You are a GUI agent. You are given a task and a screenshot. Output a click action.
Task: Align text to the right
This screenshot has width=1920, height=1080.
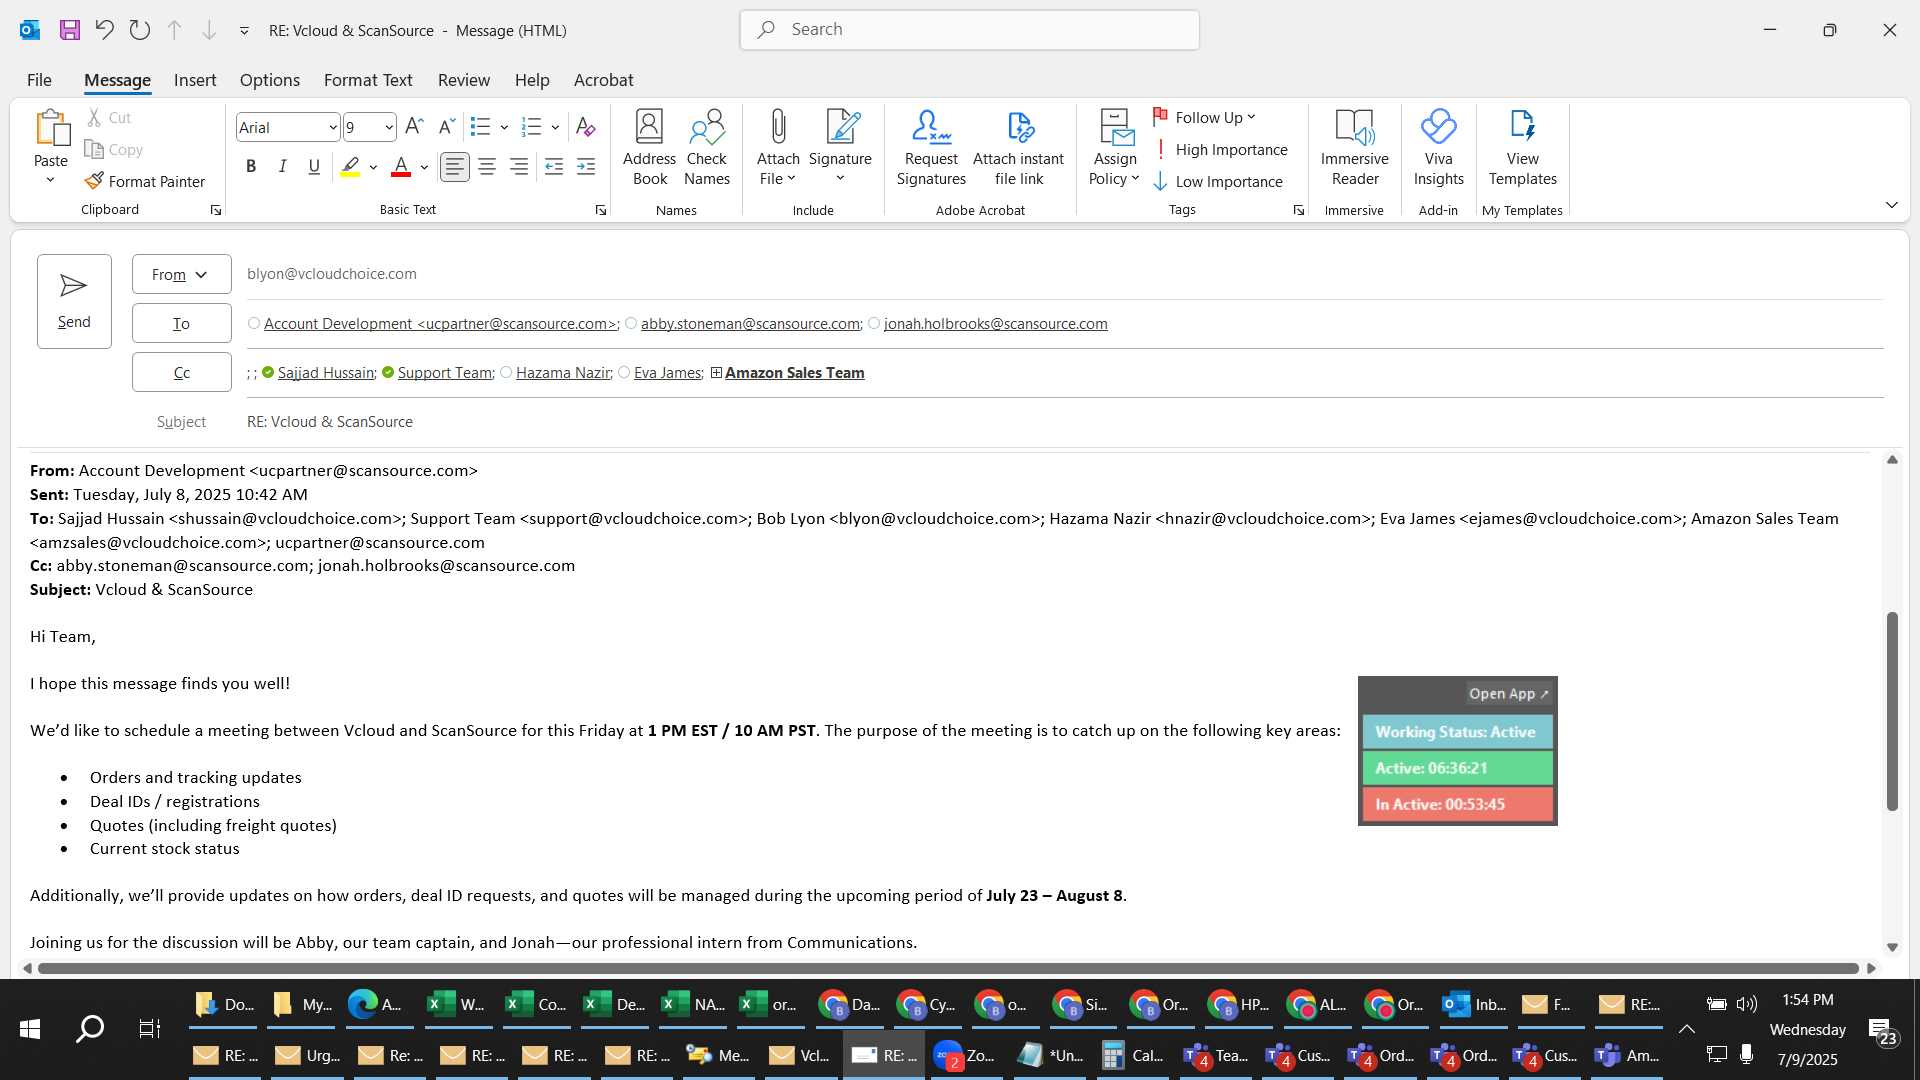[x=519, y=167]
